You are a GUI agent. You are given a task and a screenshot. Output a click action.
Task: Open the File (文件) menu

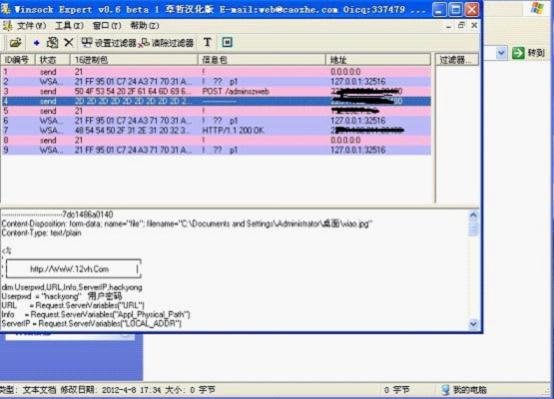tap(31, 25)
